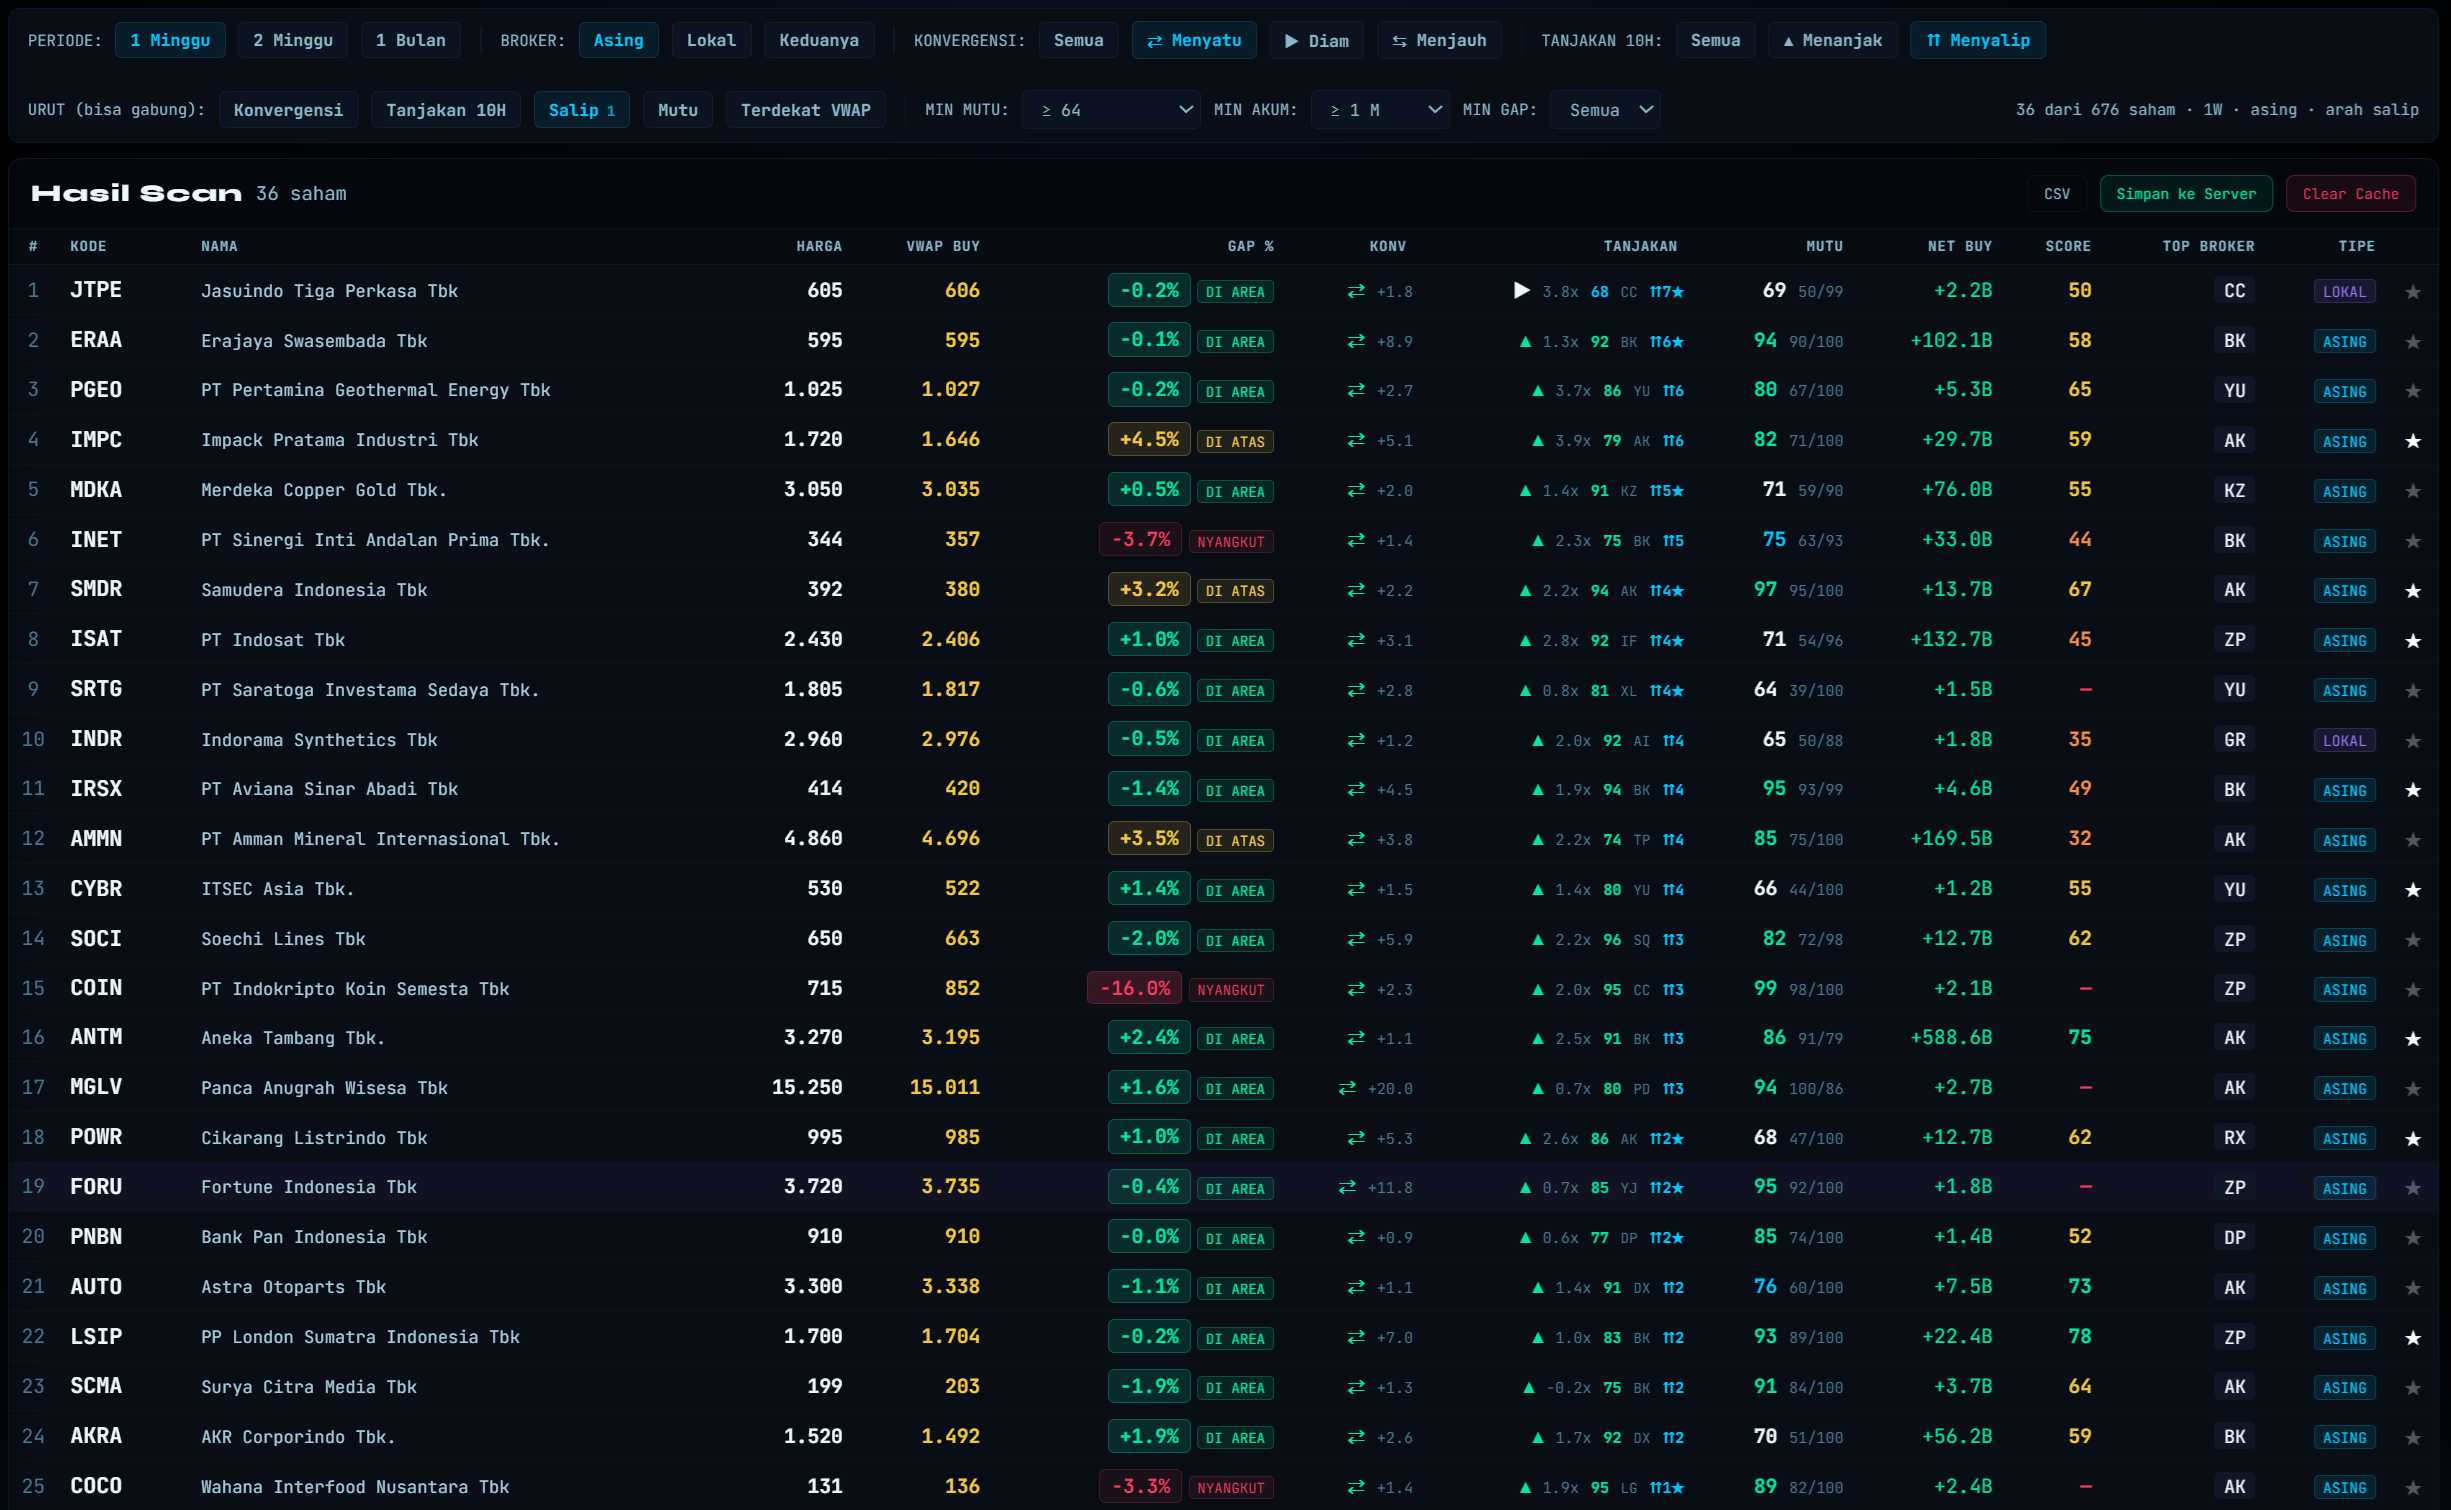Select Semua in Tanjakan 10H filter
The width and height of the screenshot is (2451, 1510).
pos(1715,40)
